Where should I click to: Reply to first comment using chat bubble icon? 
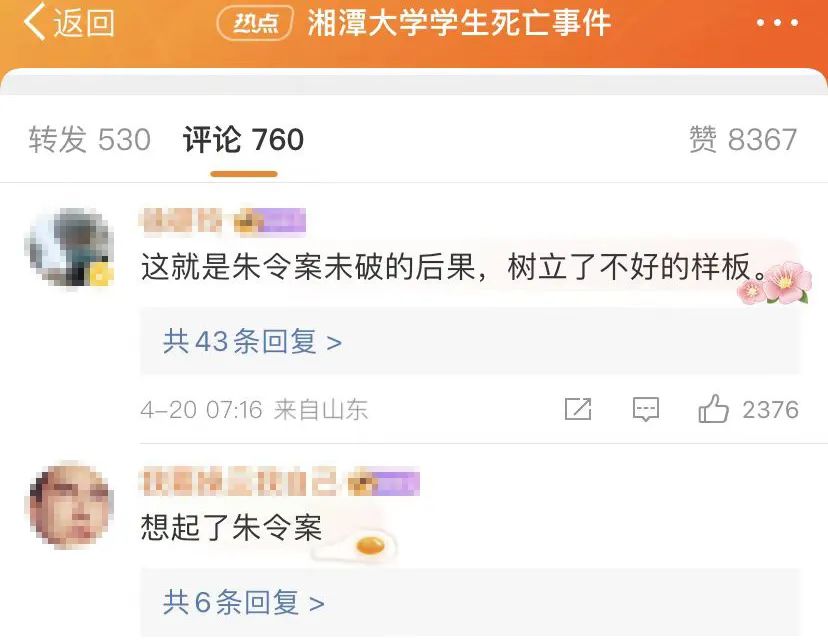click(646, 409)
